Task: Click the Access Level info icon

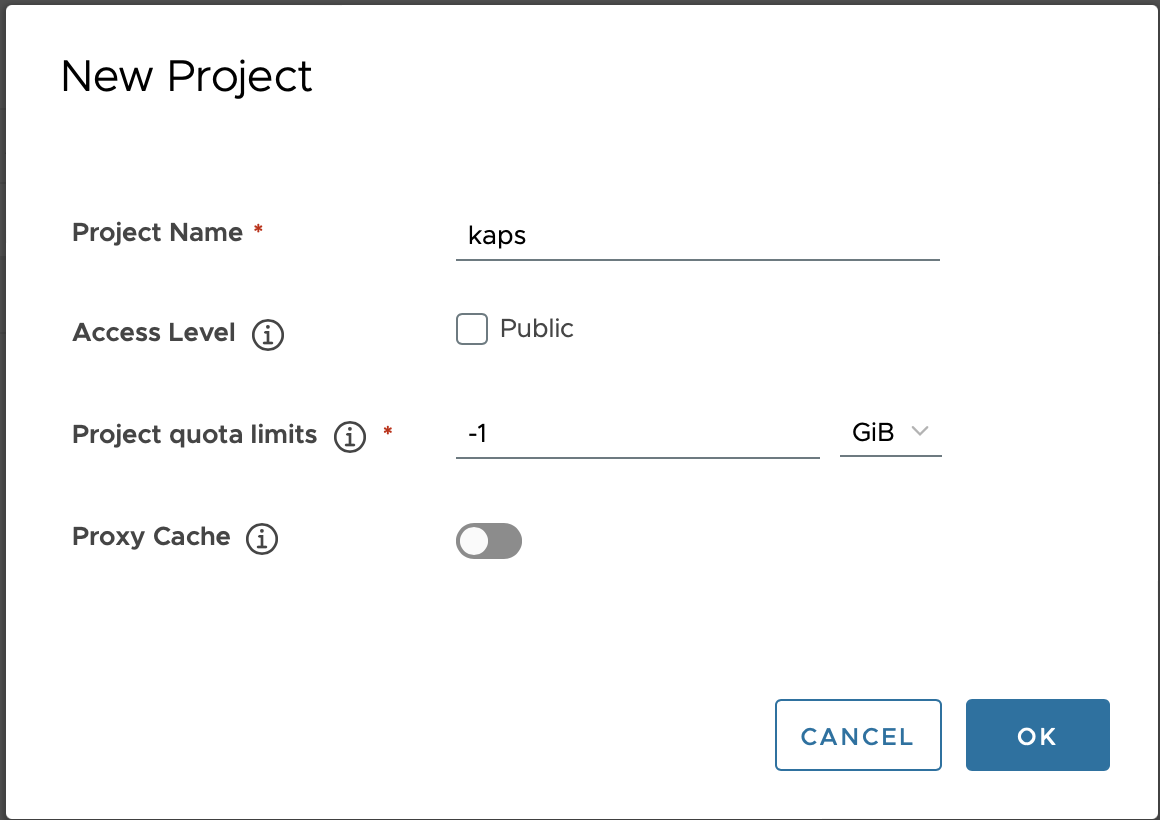Action: [x=268, y=335]
